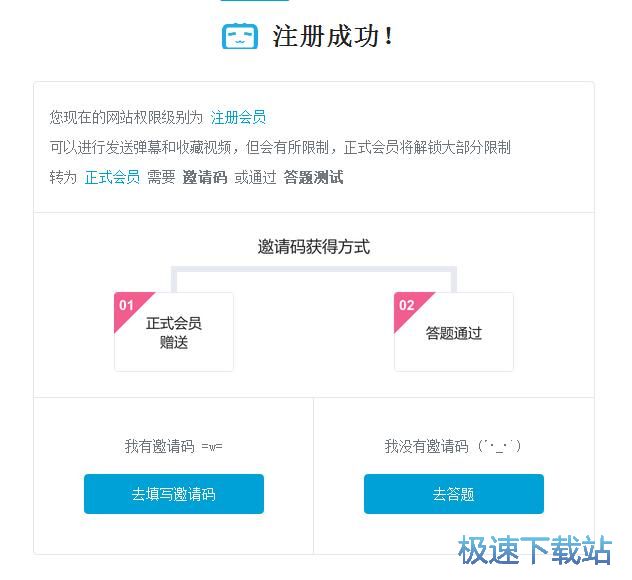Screen dimensions: 632x580
Task: Click the pink 02 corner badge
Action: coord(408,305)
